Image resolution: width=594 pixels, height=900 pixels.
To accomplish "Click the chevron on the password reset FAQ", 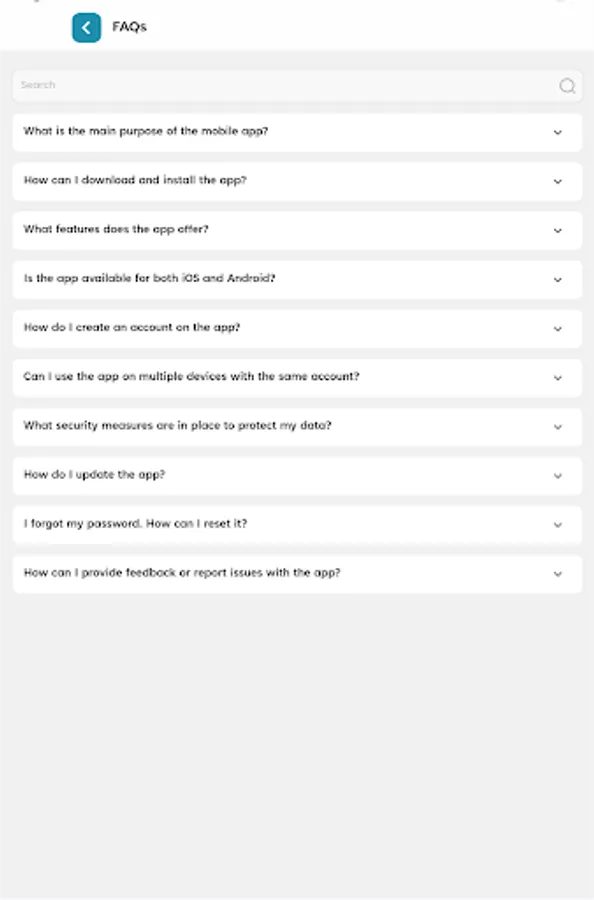I will [558, 524].
